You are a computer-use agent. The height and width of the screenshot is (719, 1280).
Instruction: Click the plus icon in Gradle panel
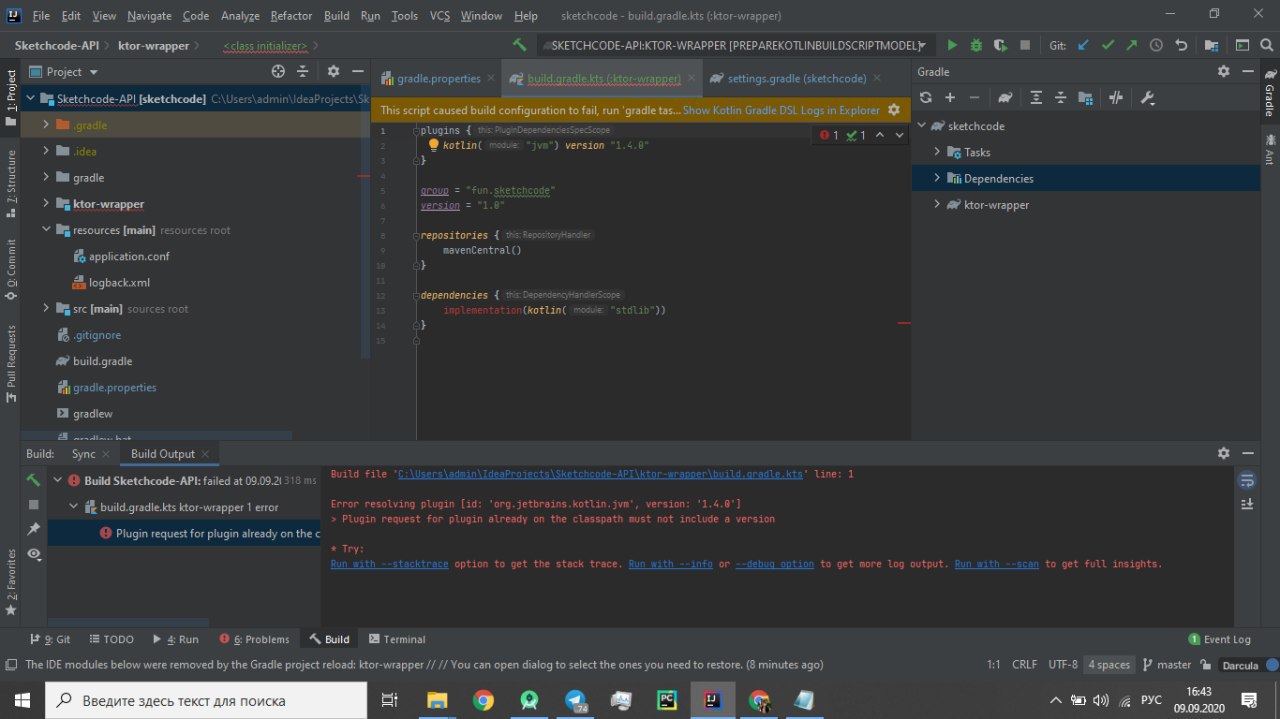coord(950,97)
